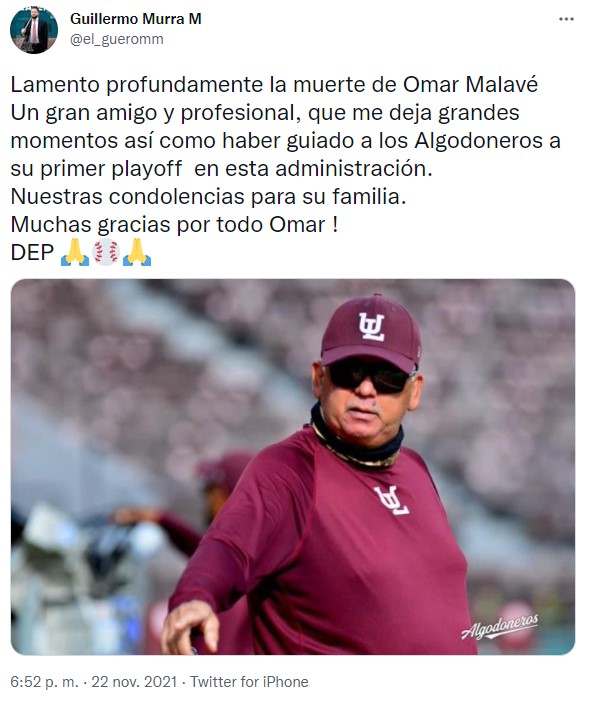Click the Nuestras condolencias para su familia line
Image resolution: width=589 pixels, height=704 pixels.
(x=208, y=196)
